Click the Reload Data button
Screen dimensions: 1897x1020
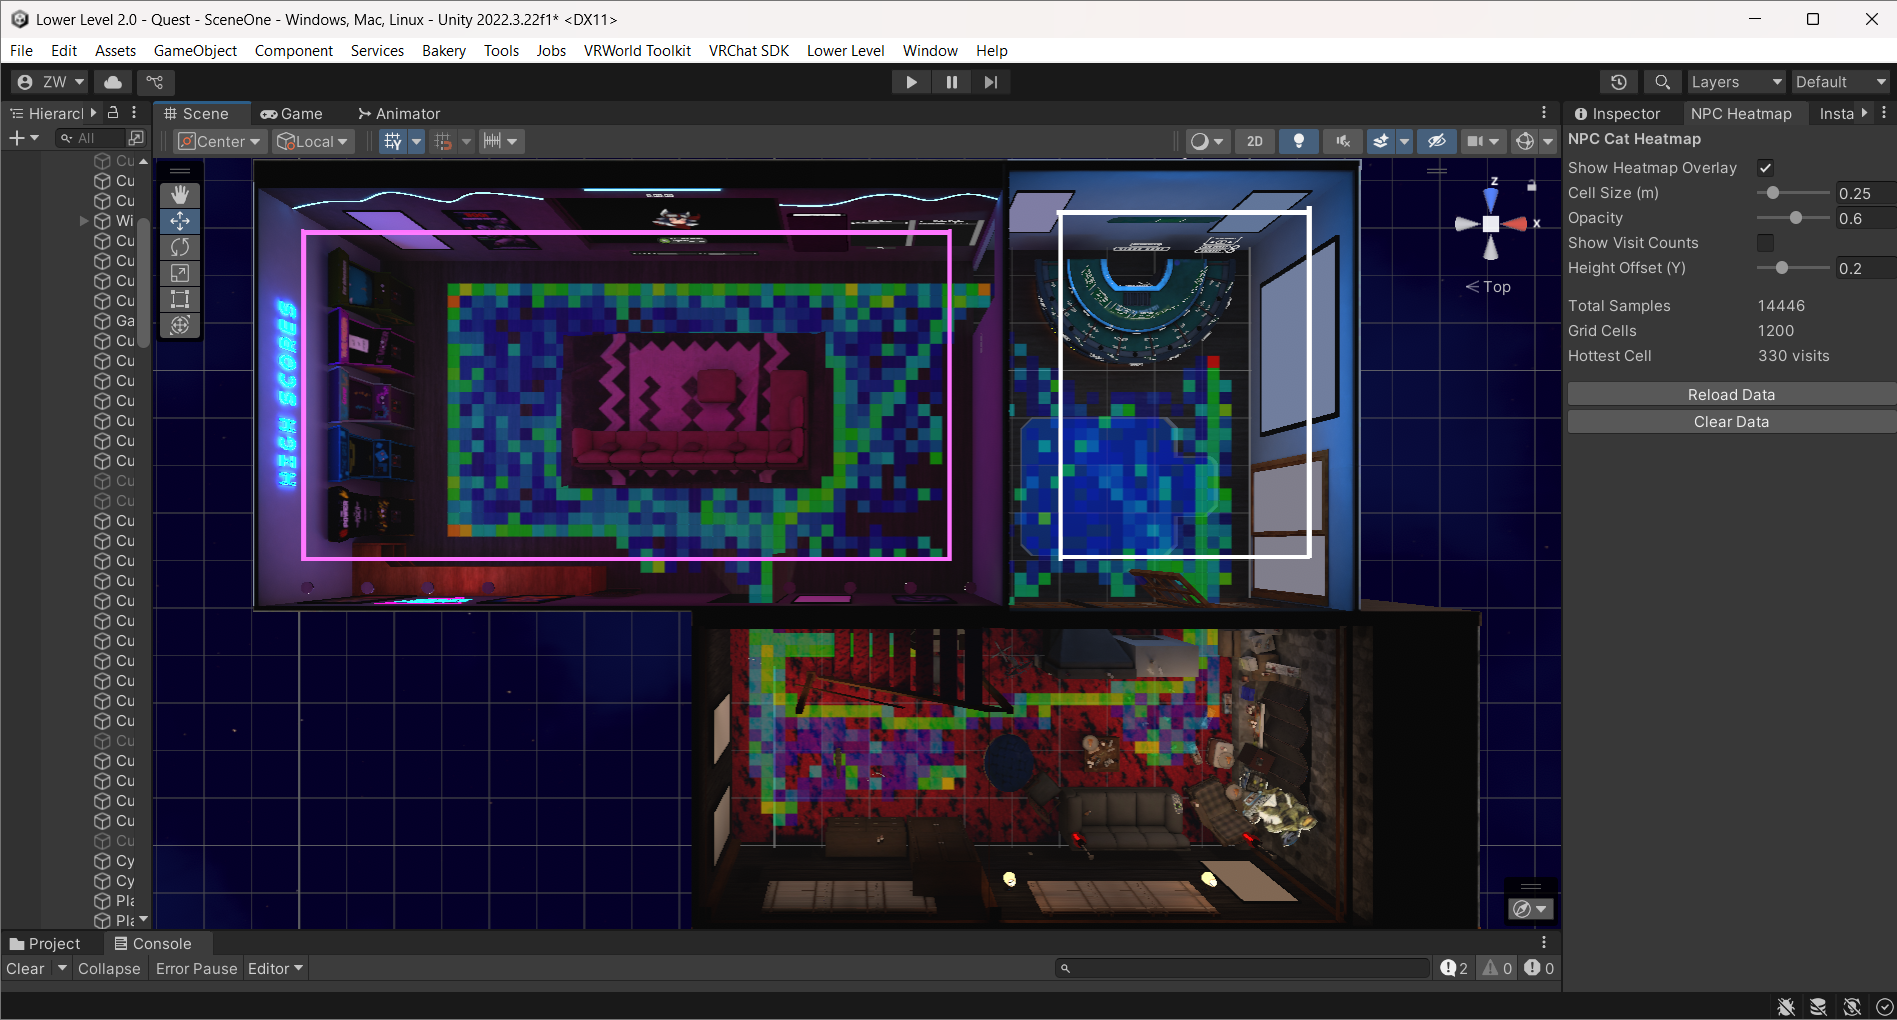point(1730,395)
